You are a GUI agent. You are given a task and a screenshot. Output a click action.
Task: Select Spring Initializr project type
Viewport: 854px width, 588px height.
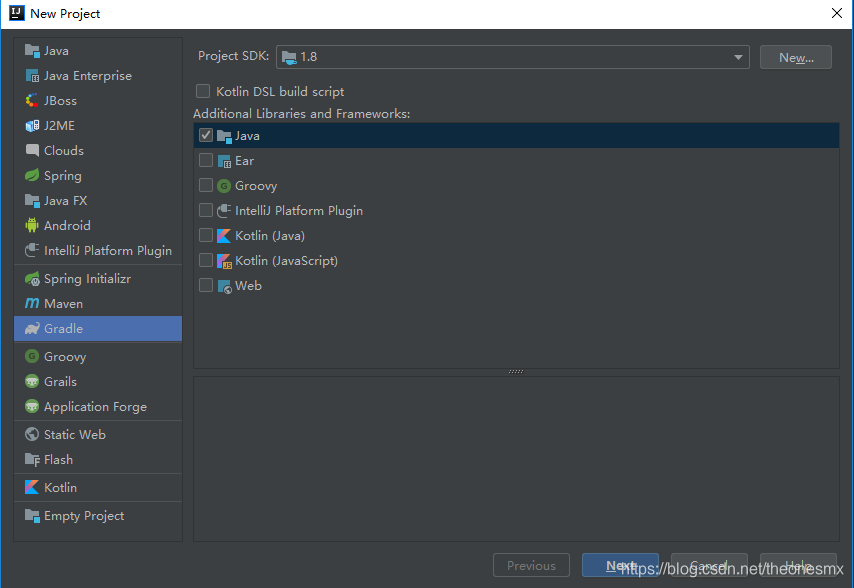coord(98,279)
